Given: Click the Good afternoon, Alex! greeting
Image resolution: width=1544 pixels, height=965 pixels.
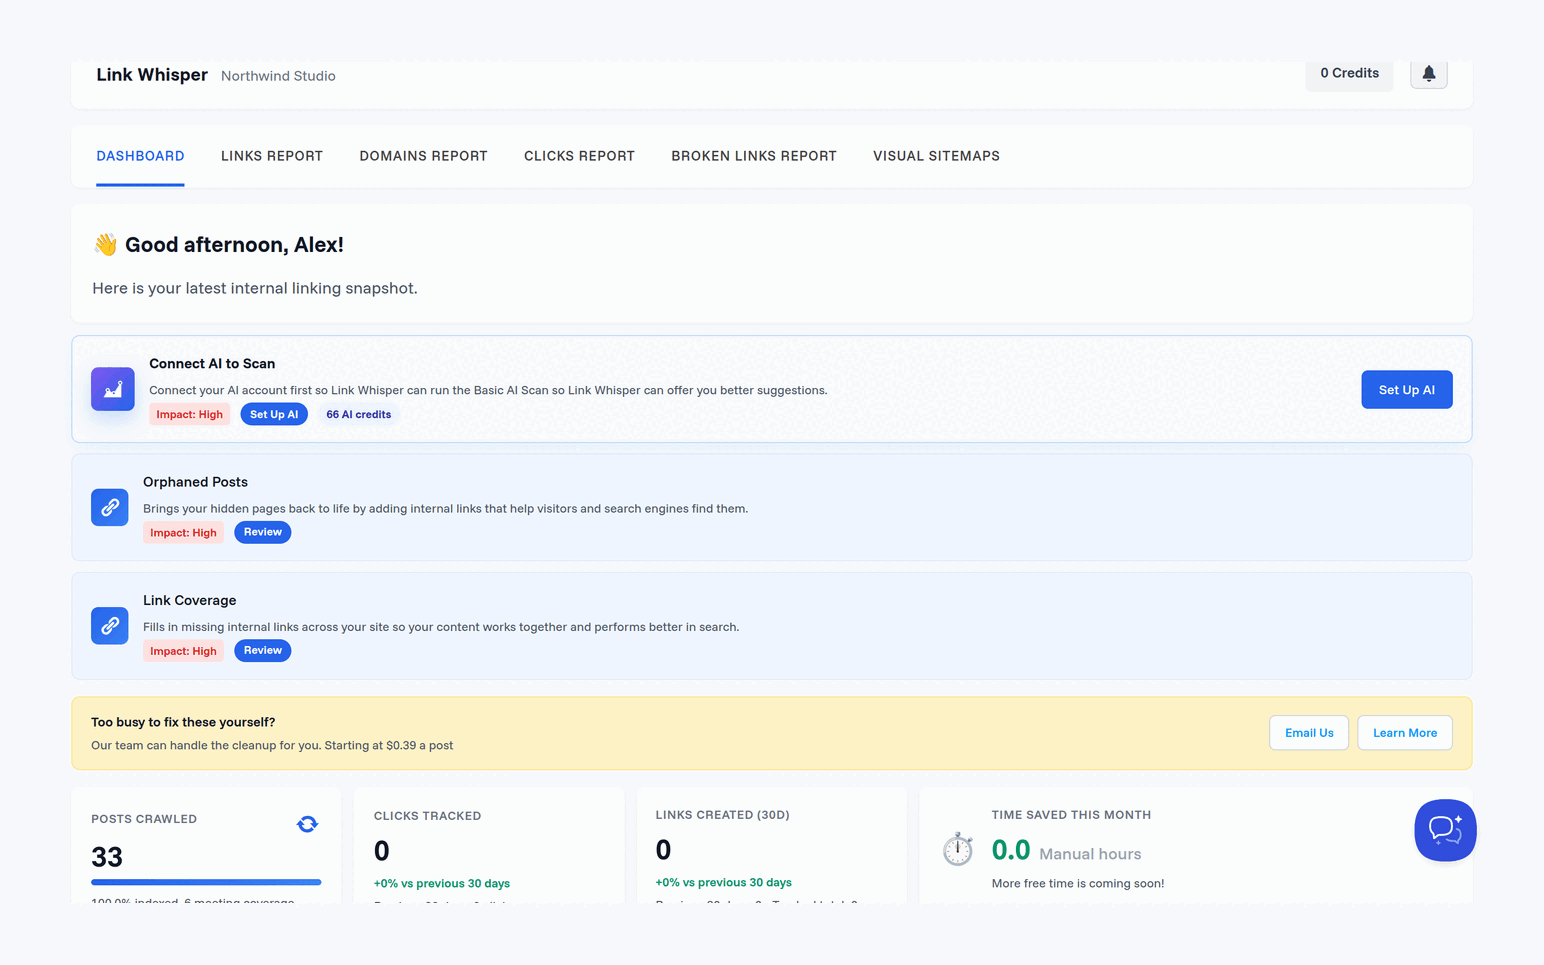Looking at the screenshot, I should (x=234, y=245).
